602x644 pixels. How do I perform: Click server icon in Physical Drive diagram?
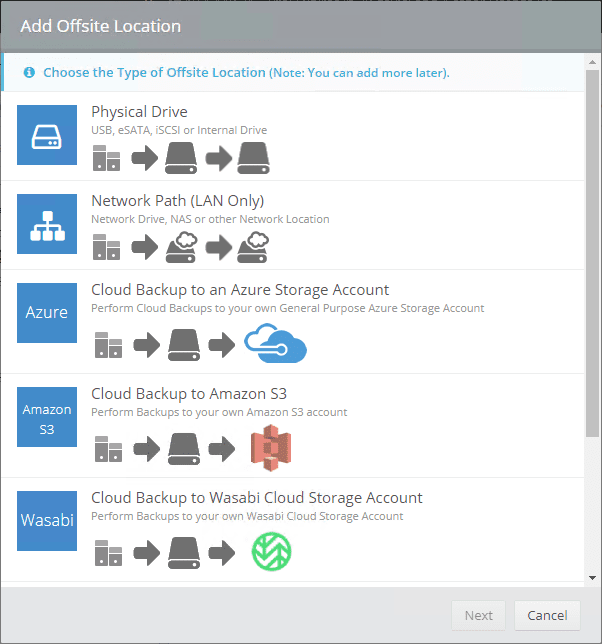106,158
